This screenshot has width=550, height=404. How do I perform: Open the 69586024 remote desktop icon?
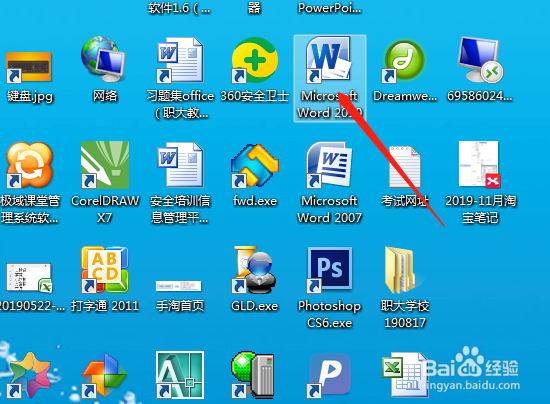480,60
